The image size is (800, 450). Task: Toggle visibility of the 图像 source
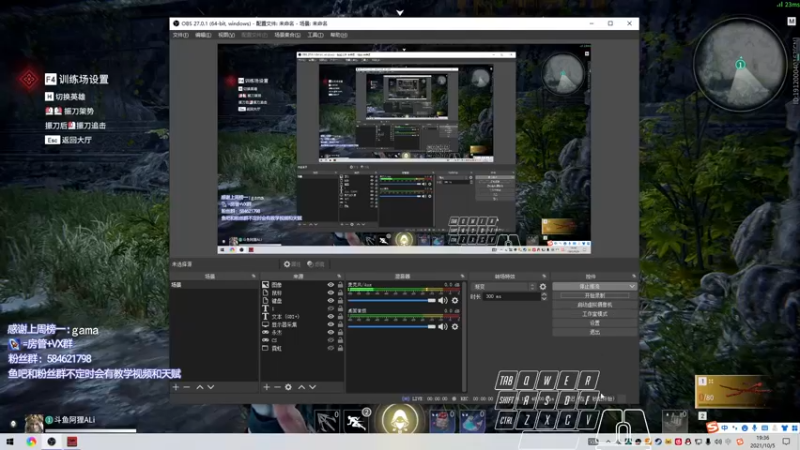(x=331, y=285)
